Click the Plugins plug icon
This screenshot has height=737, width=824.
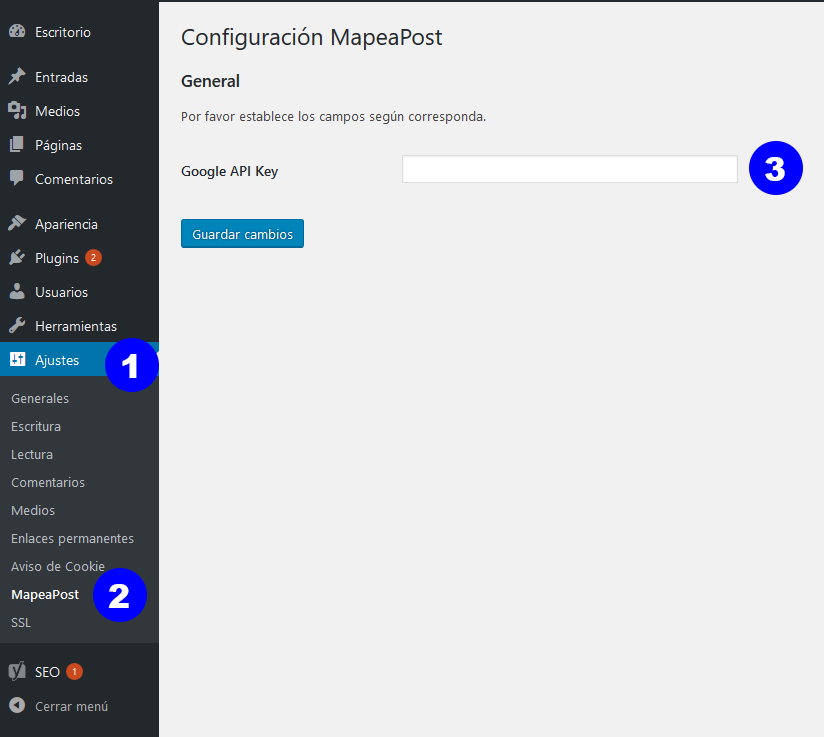click(17, 258)
